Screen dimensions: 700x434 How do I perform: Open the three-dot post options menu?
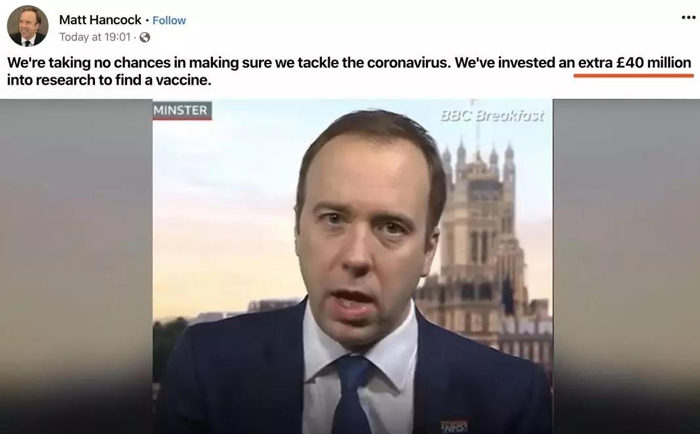(x=688, y=17)
